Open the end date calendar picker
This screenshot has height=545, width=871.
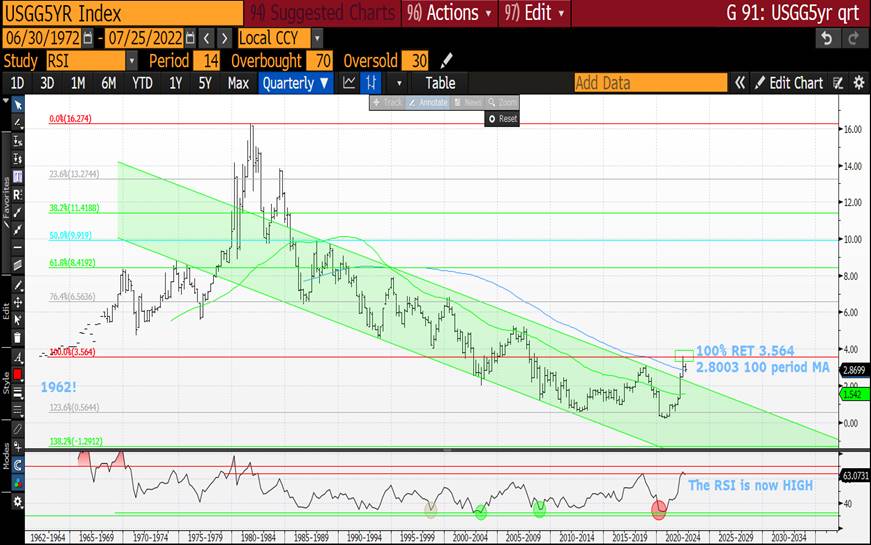click(190, 38)
